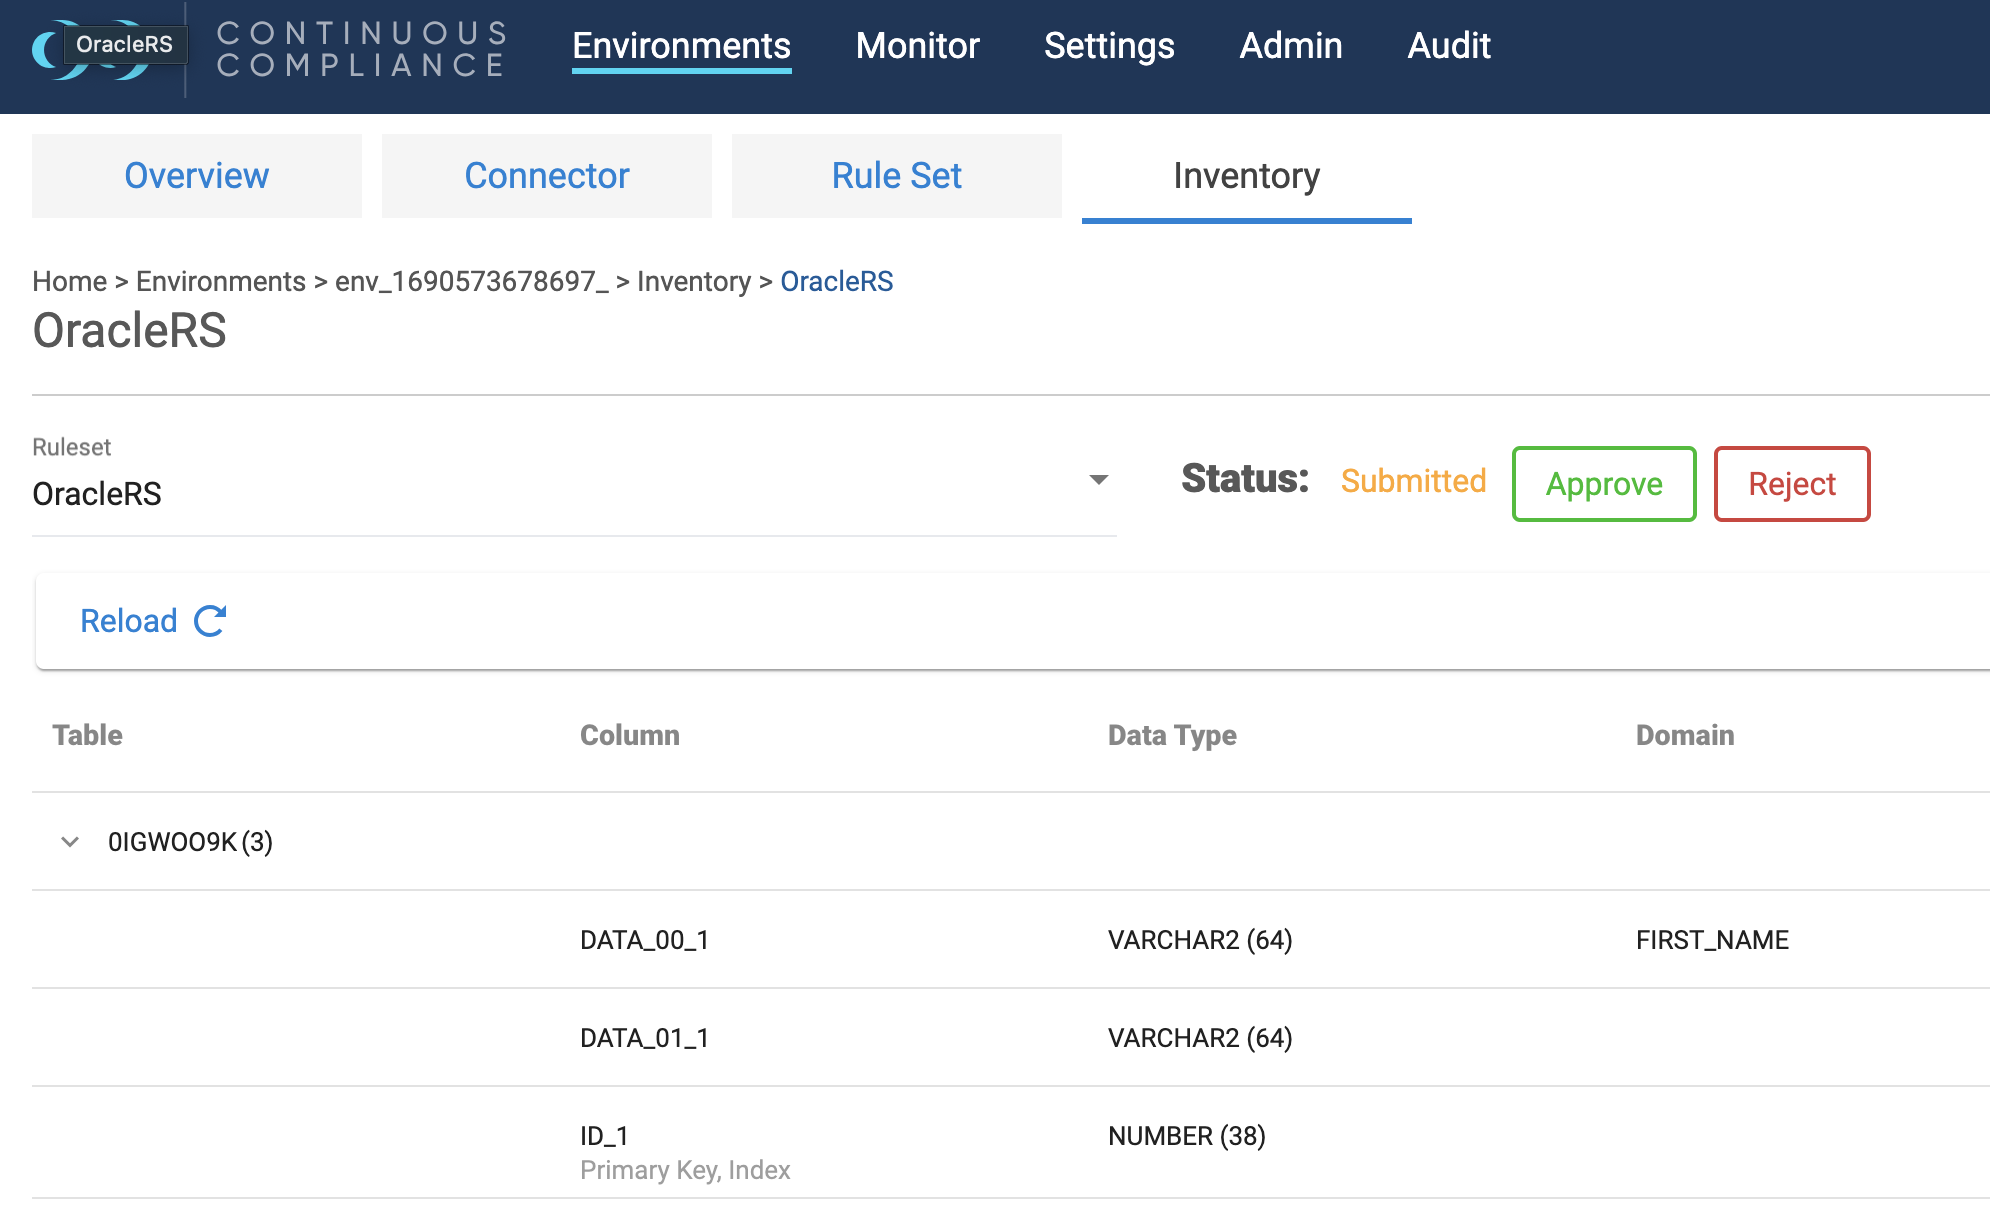Click the Reload link text

coord(129,621)
